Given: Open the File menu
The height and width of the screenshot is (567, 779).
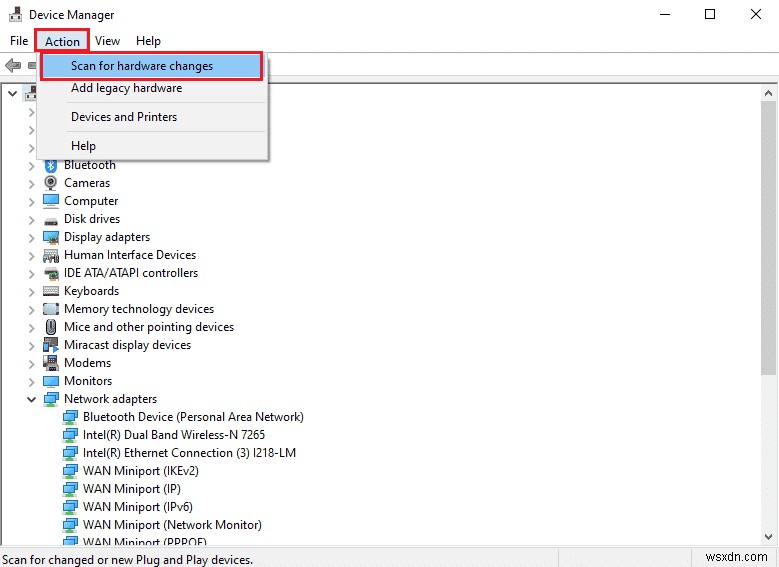Looking at the screenshot, I should point(19,41).
